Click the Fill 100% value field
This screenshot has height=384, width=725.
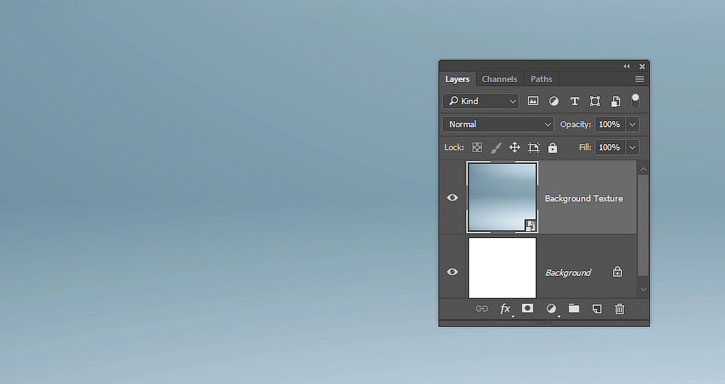point(609,147)
